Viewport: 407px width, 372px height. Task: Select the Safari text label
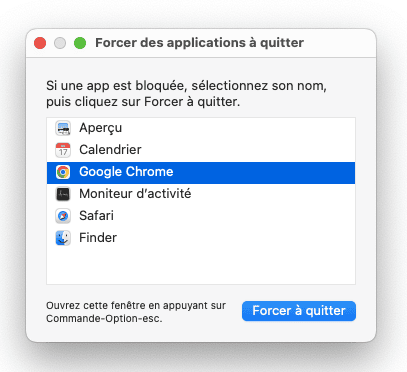(x=96, y=216)
